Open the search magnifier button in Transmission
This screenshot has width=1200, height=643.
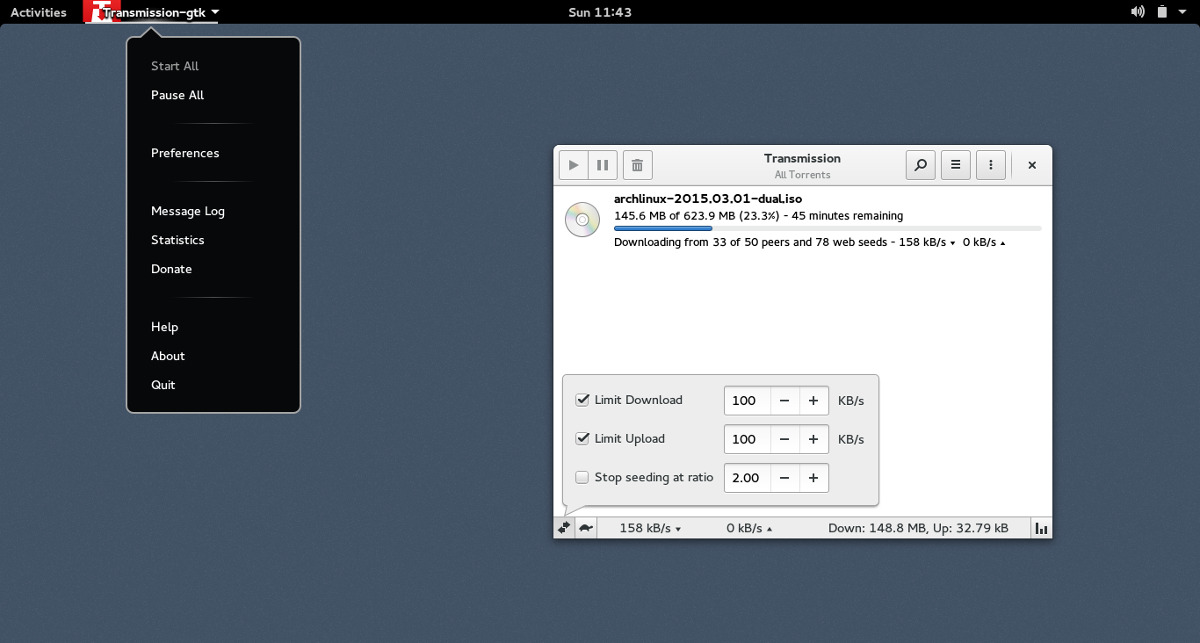[x=921, y=165]
